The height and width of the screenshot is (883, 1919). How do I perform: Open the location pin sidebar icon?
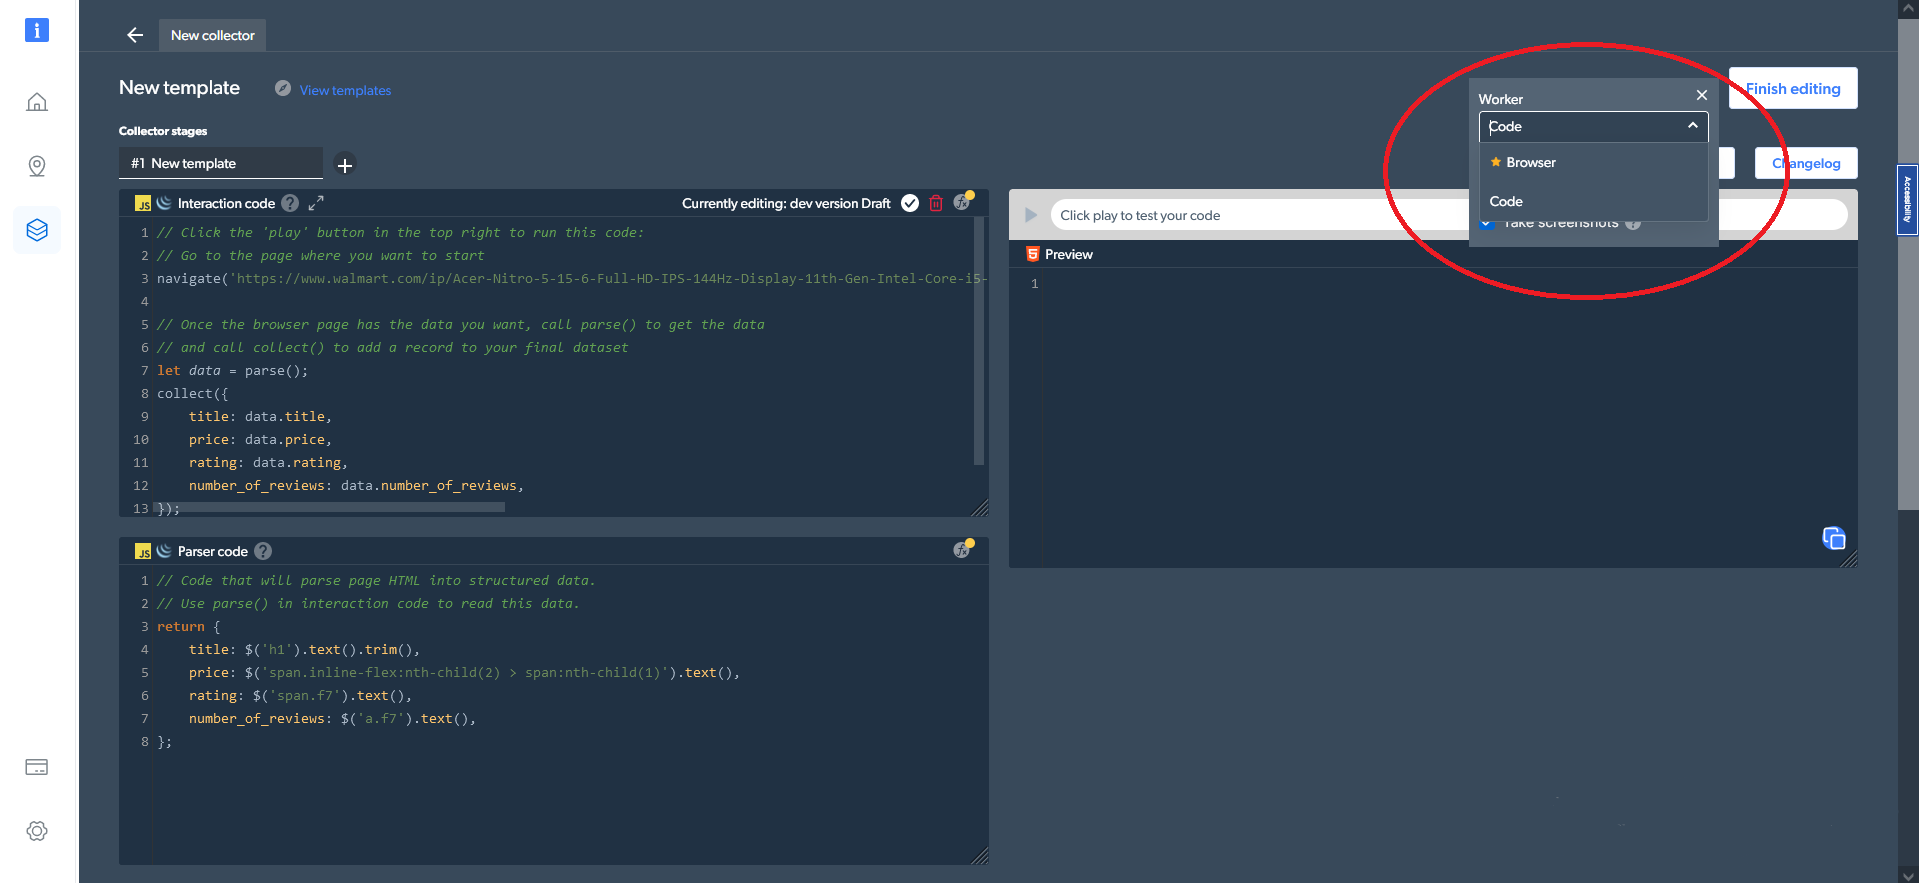coord(37,166)
